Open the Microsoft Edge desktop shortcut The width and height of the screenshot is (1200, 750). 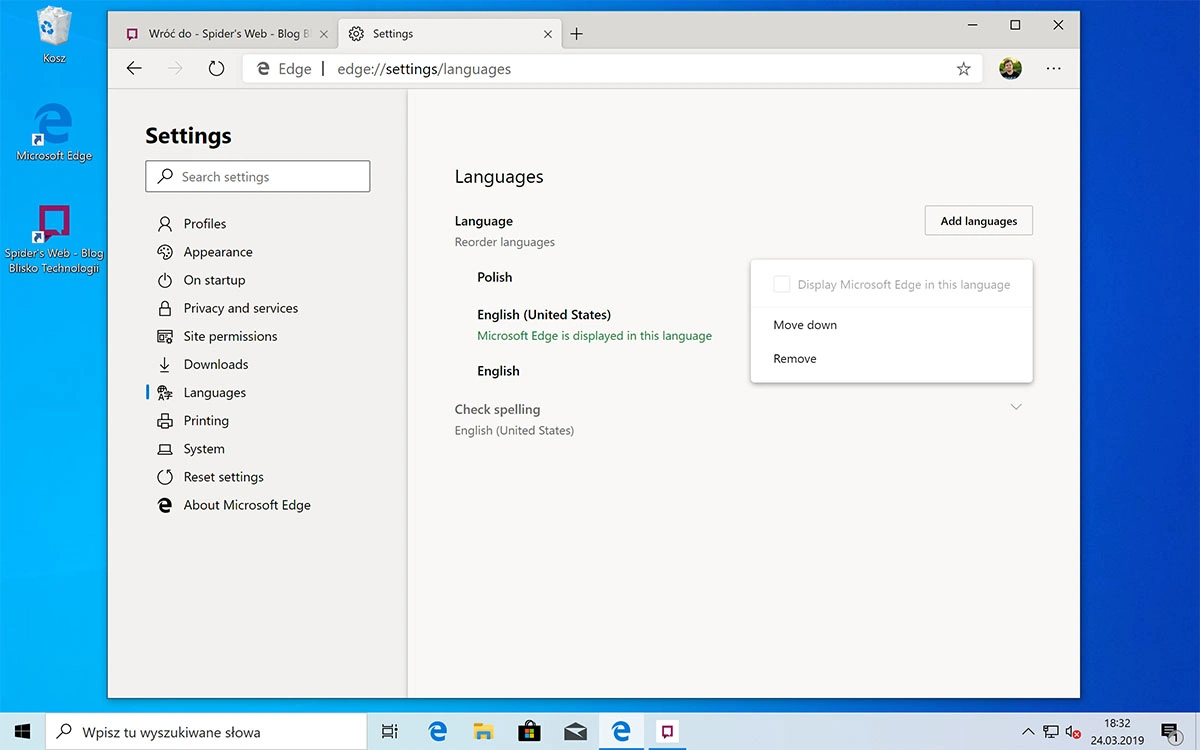tap(54, 131)
